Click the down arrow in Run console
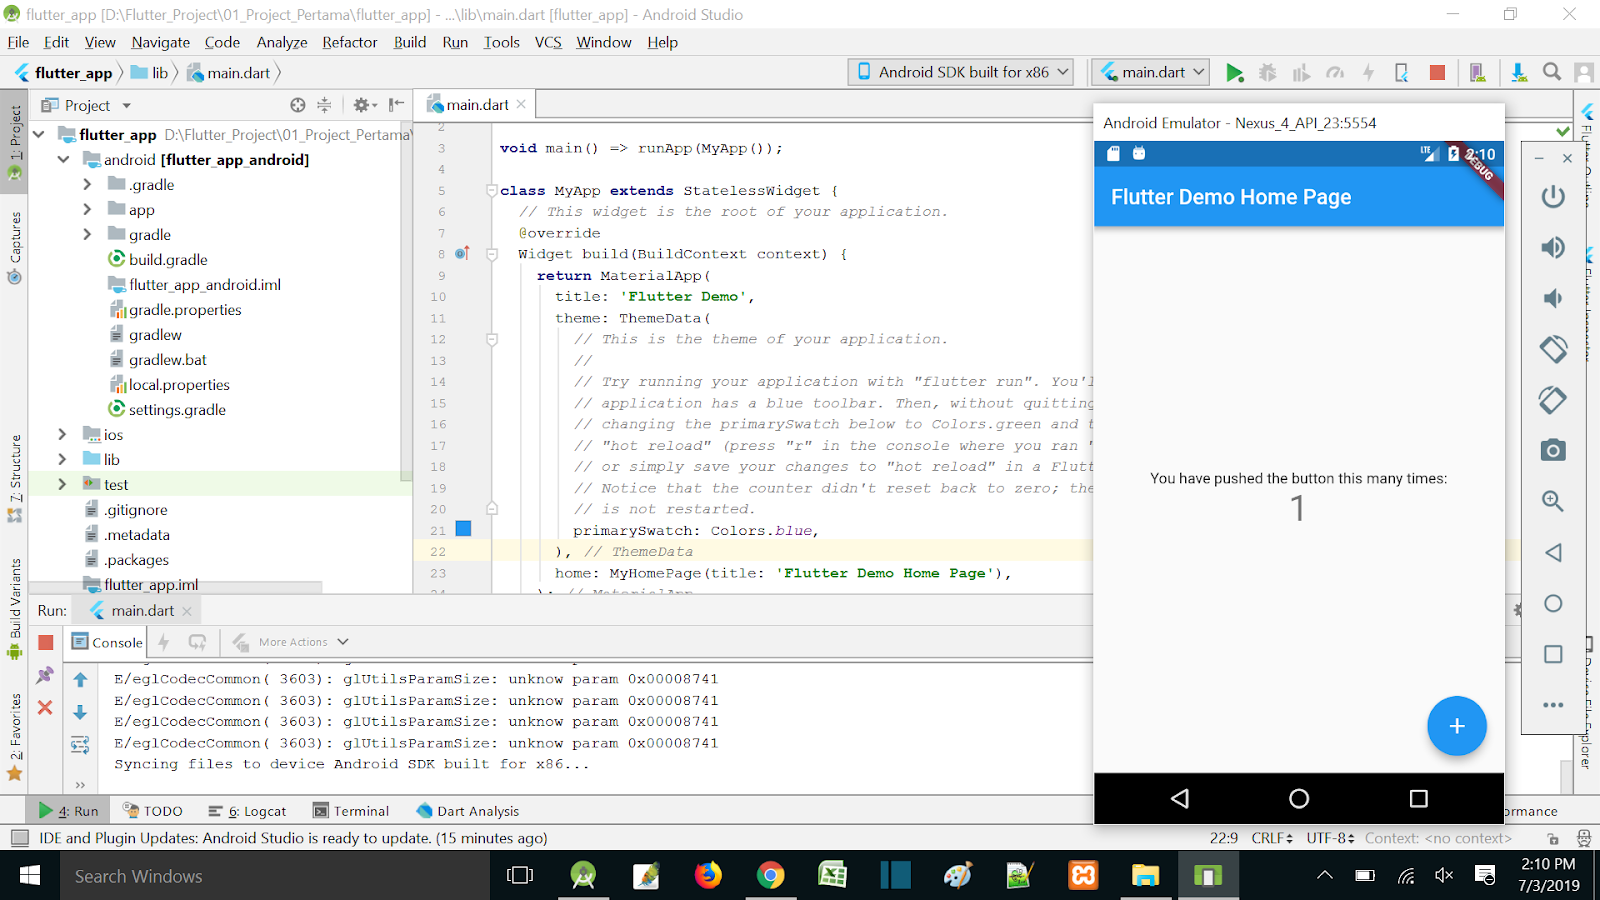This screenshot has width=1600, height=900. coord(80,712)
